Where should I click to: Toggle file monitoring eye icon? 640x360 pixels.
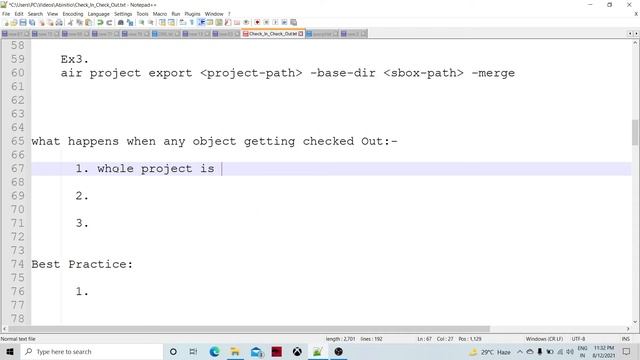pyautogui.click(x=246, y=22)
